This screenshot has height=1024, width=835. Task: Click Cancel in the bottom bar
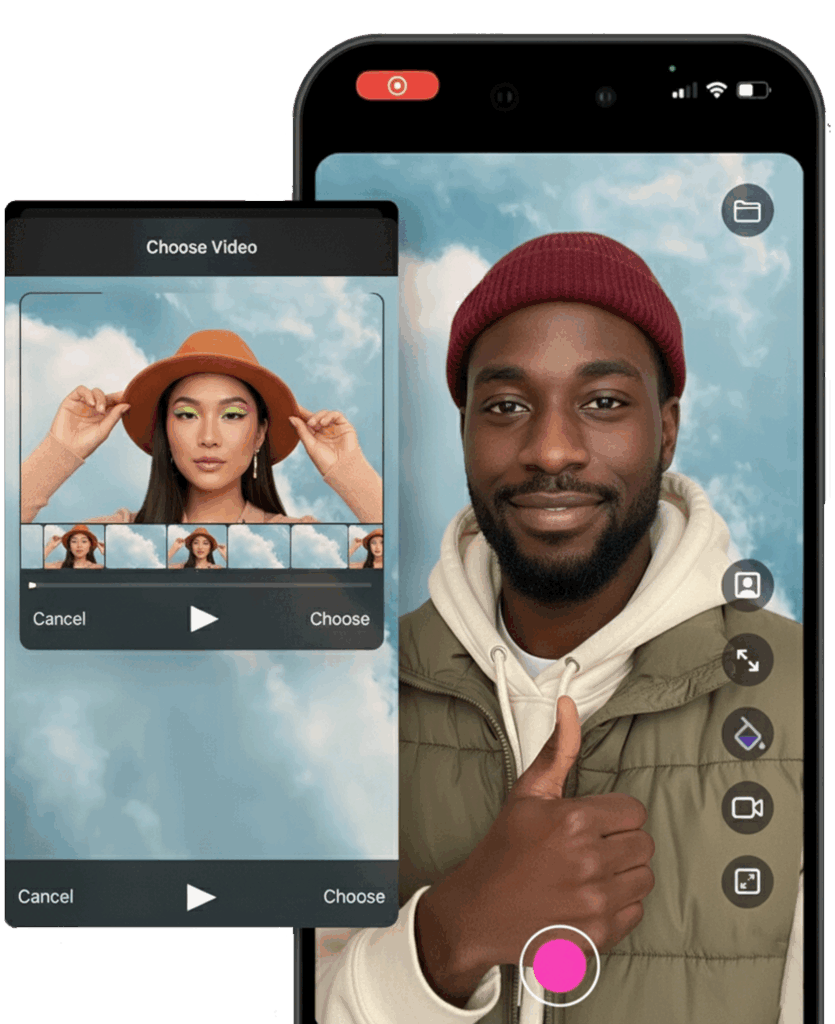click(46, 897)
